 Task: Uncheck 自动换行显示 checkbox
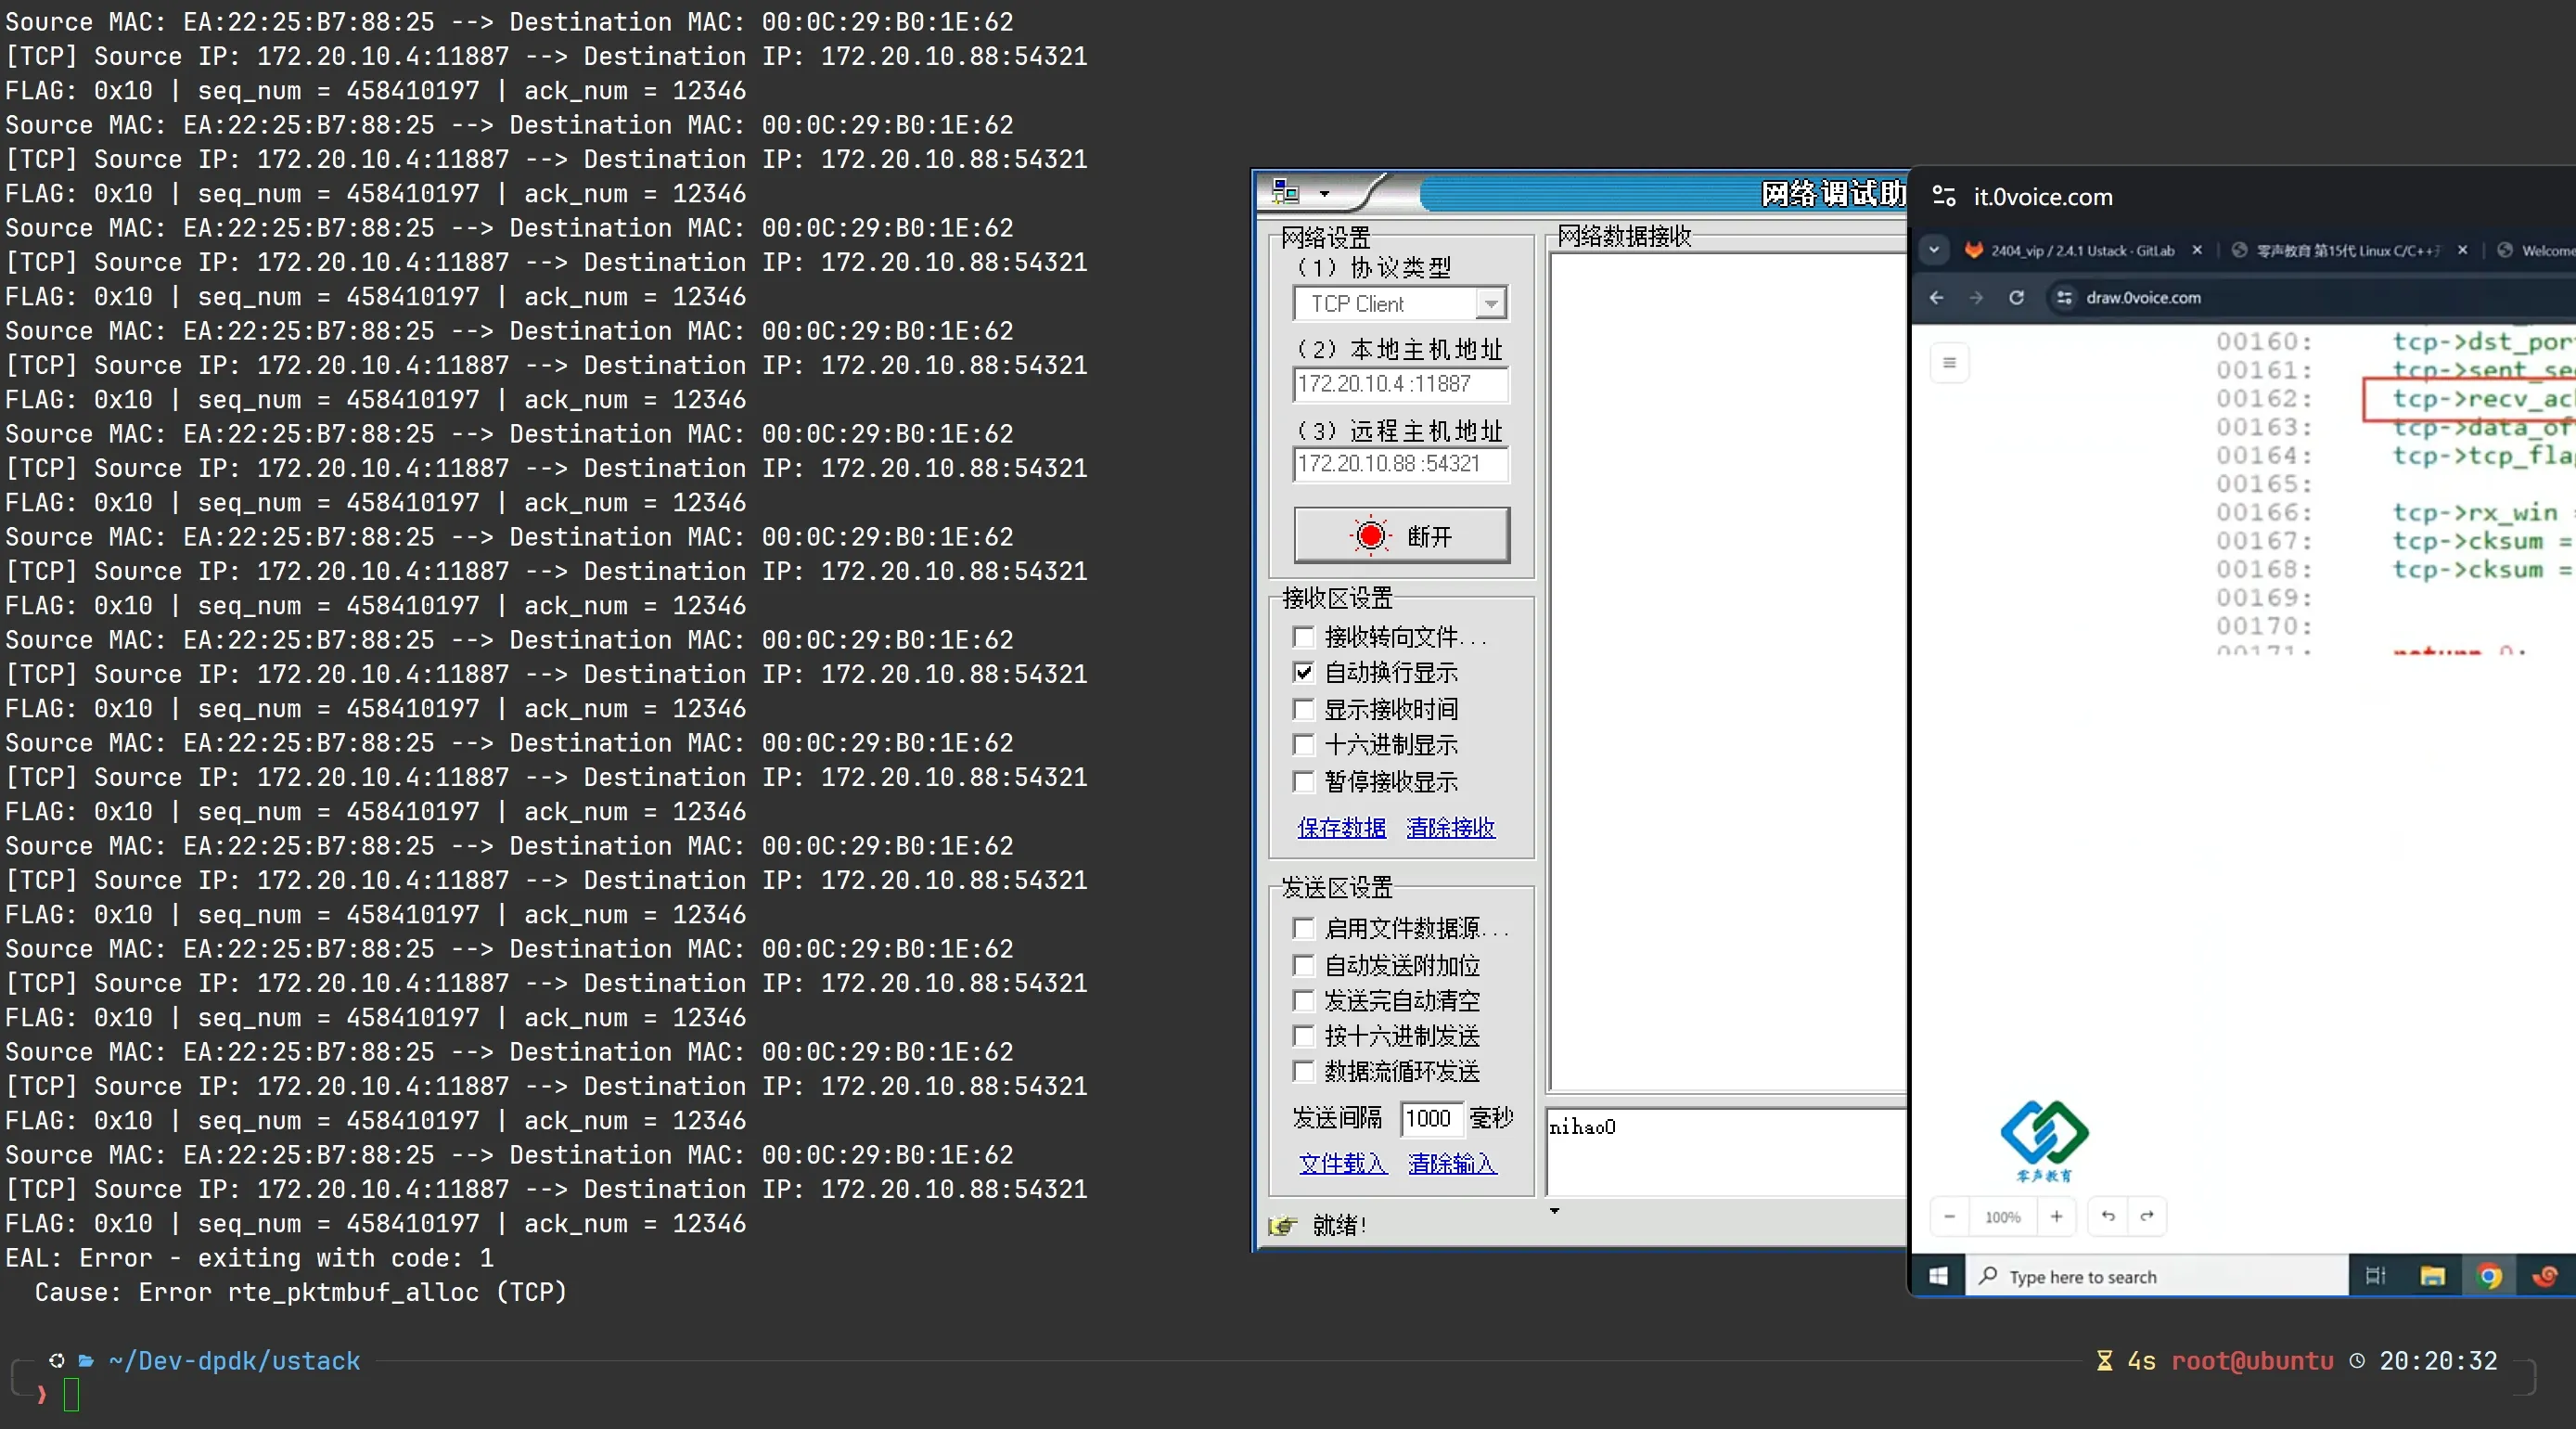tap(1303, 672)
